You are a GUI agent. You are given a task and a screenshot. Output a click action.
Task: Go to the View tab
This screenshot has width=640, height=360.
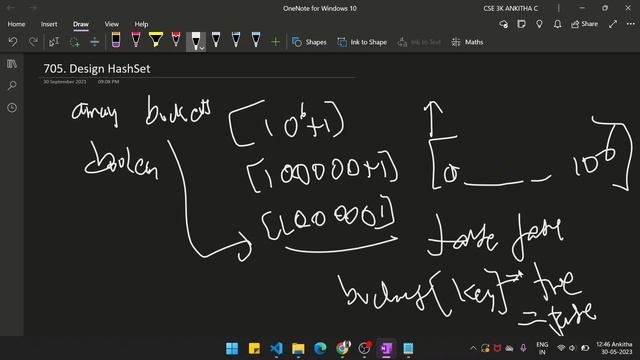click(x=111, y=24)
